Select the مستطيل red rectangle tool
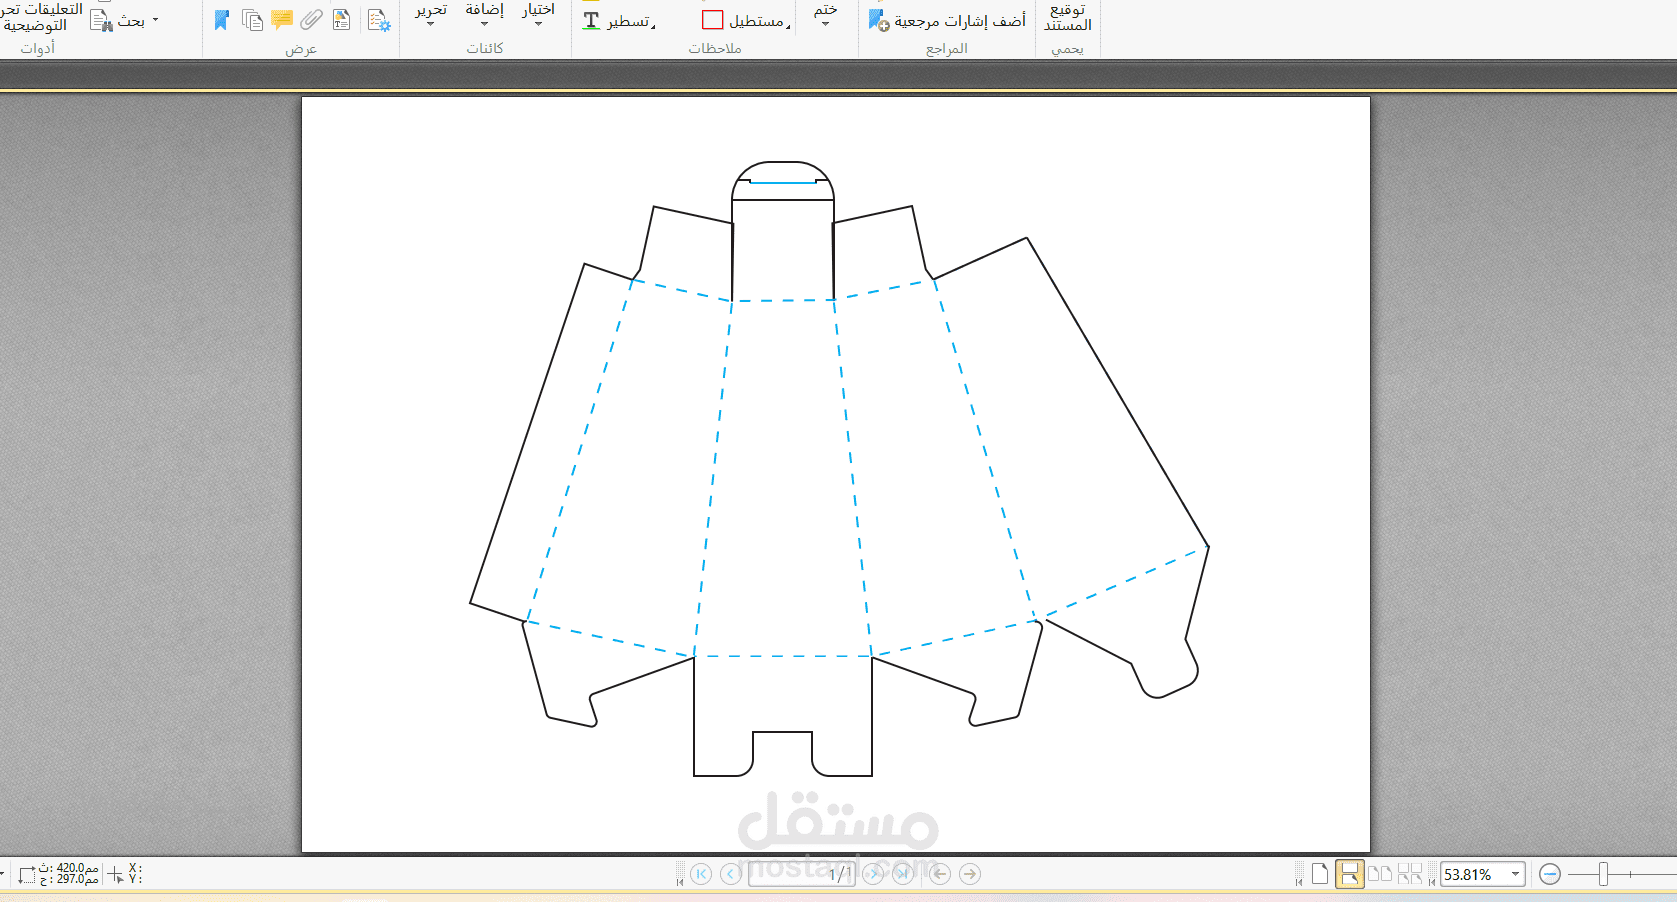 point(713,21)
